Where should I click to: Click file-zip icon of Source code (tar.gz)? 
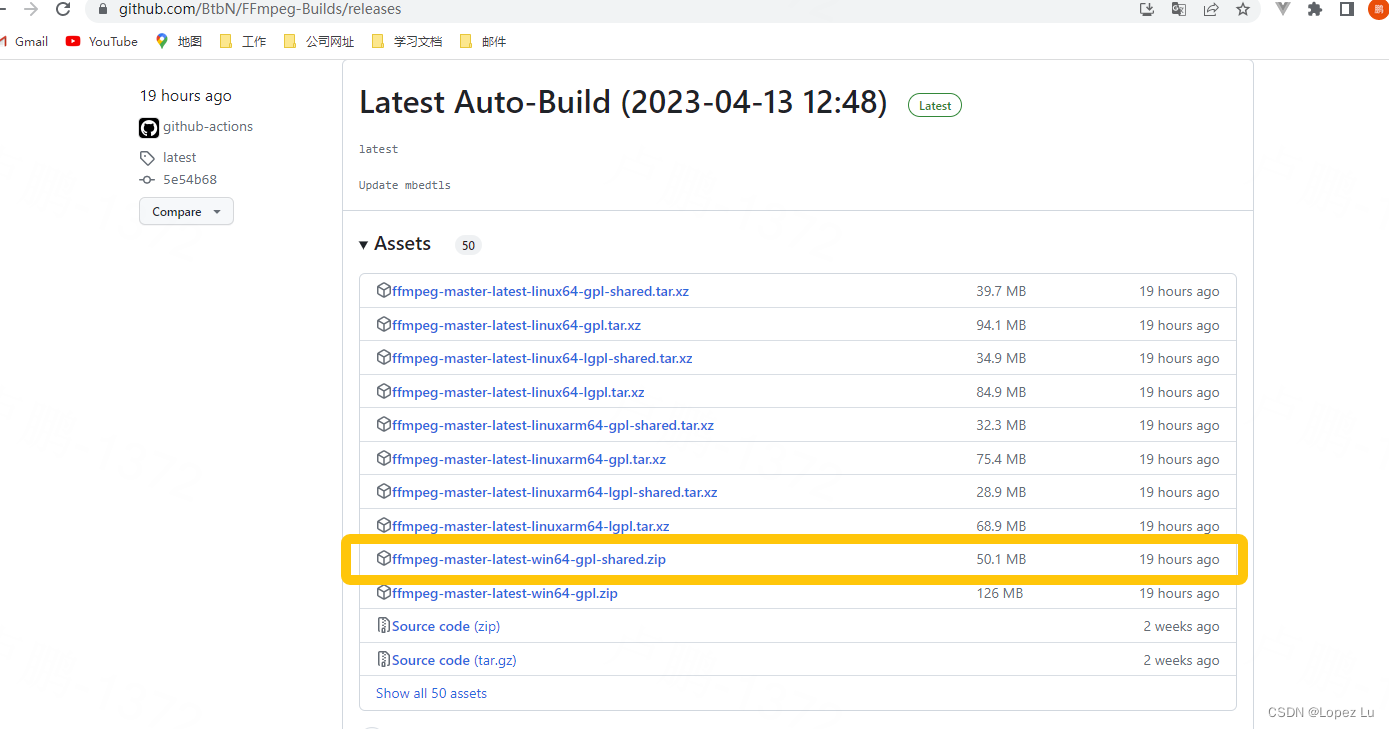384,659
